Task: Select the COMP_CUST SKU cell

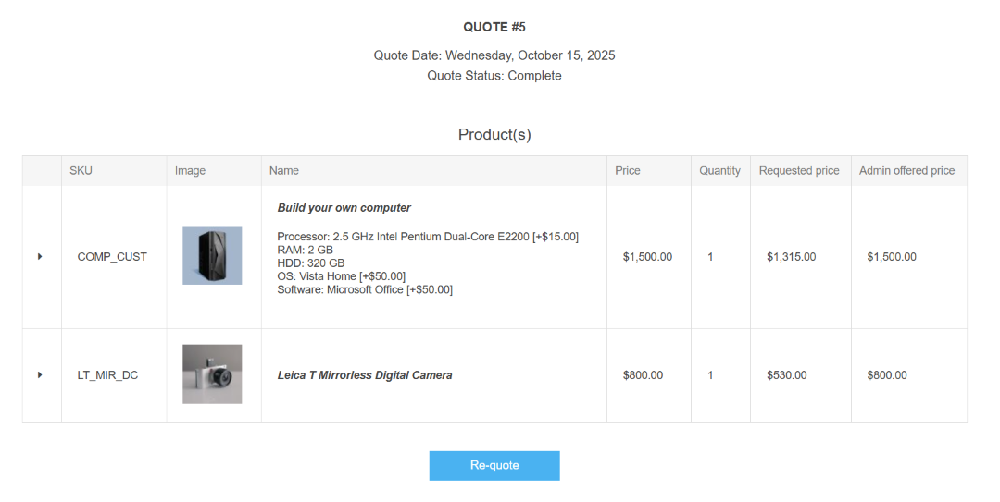Action: click(x=112, y=257)
